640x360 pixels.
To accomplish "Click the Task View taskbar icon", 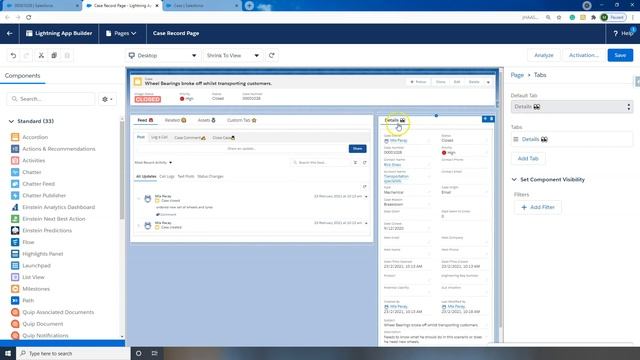I will point(155,353).
